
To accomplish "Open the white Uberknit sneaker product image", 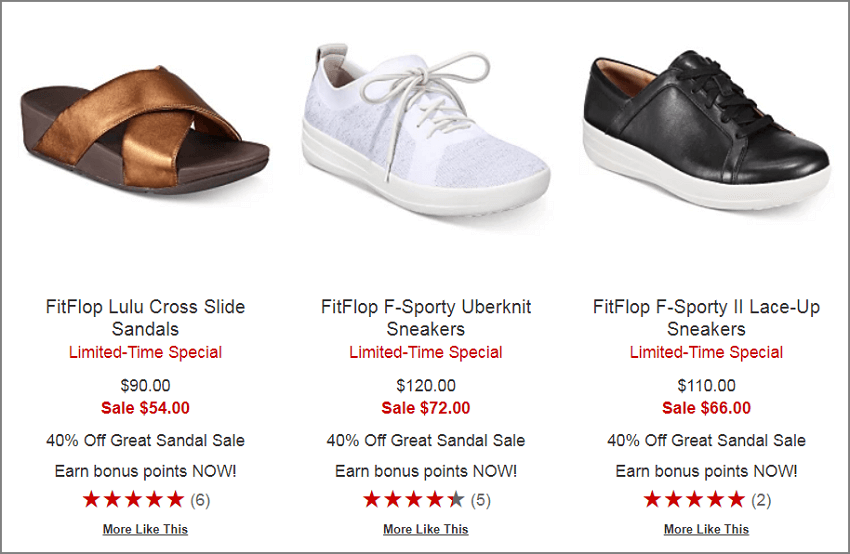I will click(x=426, y=130).
